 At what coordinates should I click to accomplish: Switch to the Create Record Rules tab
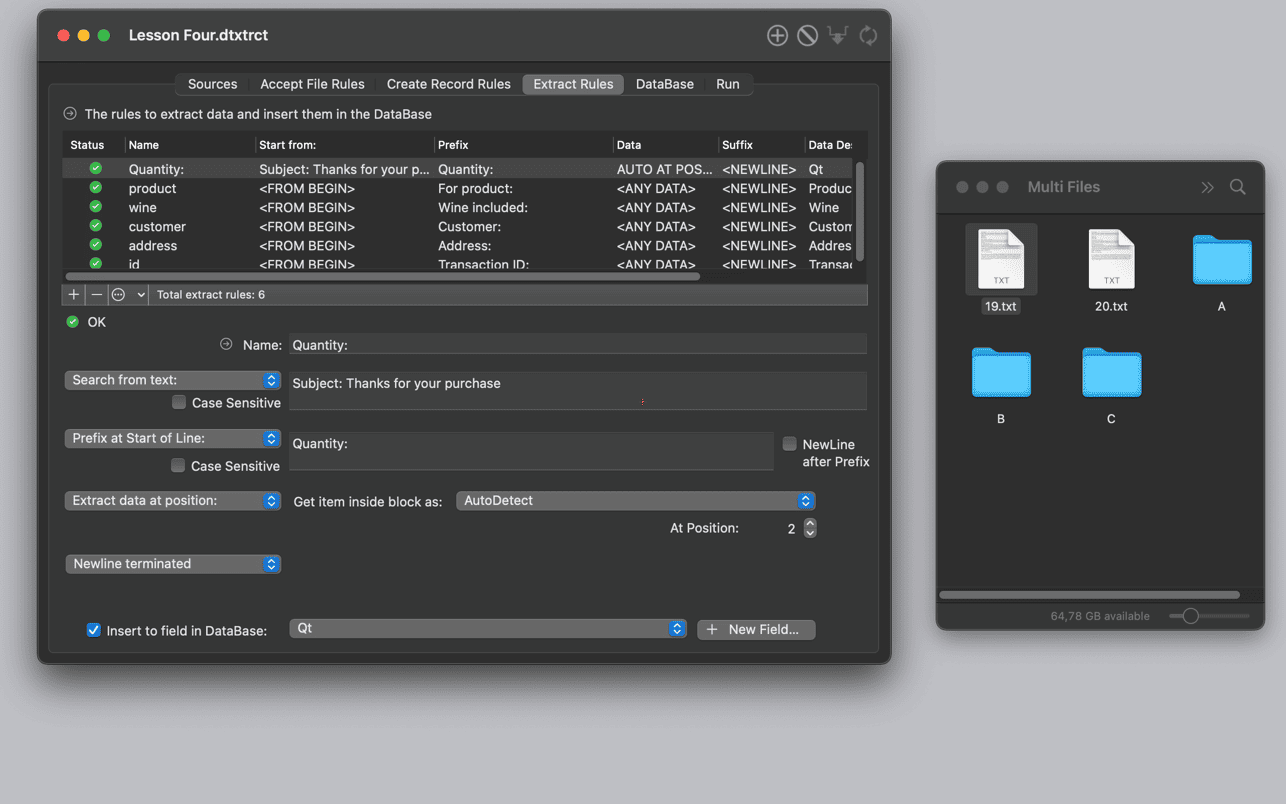click(x=448, y=84)
